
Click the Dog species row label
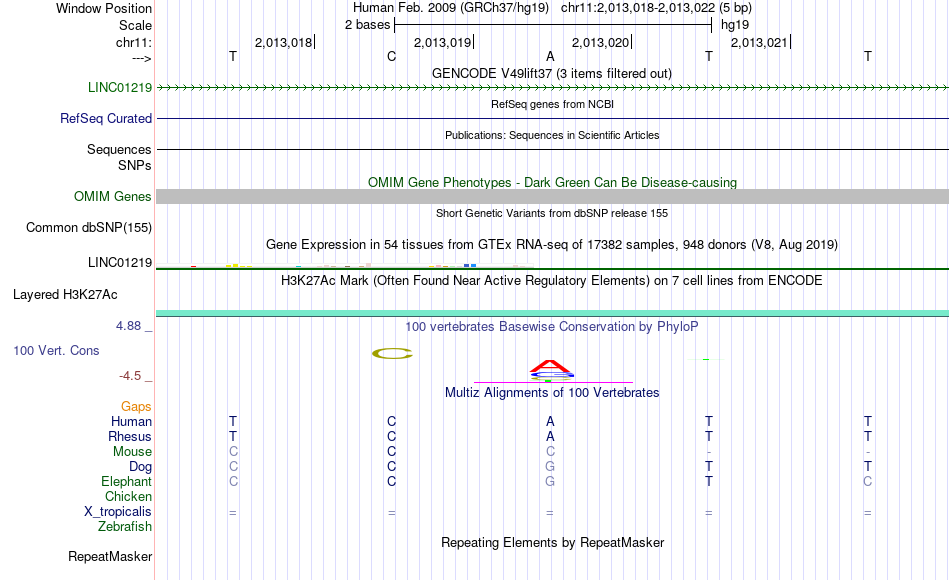[140, 467]
